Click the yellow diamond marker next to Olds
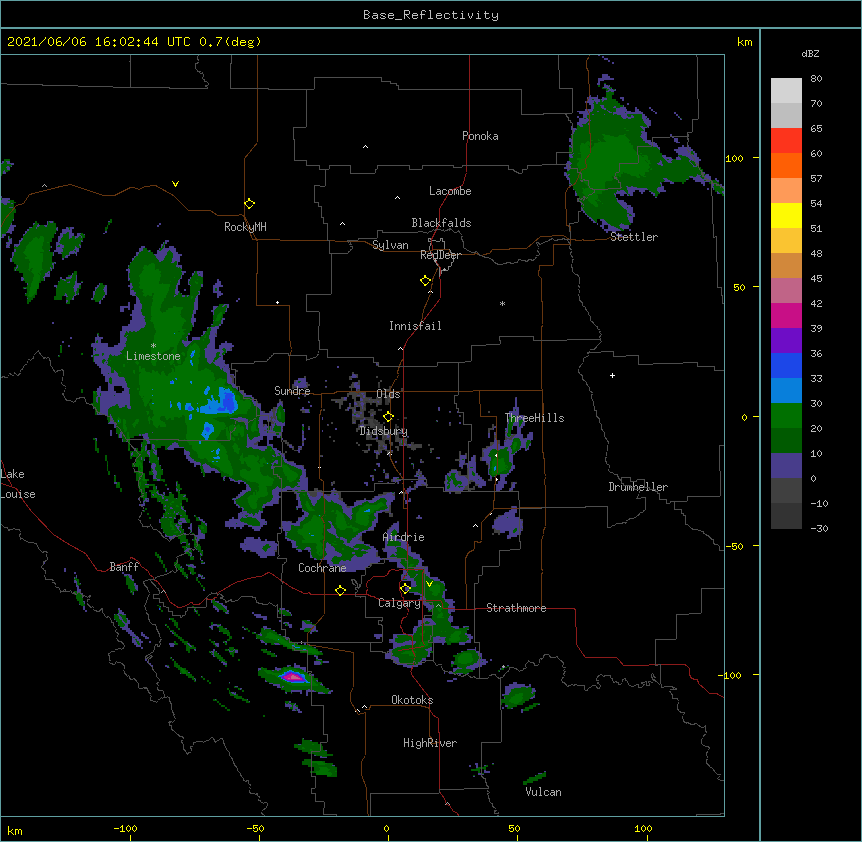Screen dimensions: 862x842 pos(388,417)
